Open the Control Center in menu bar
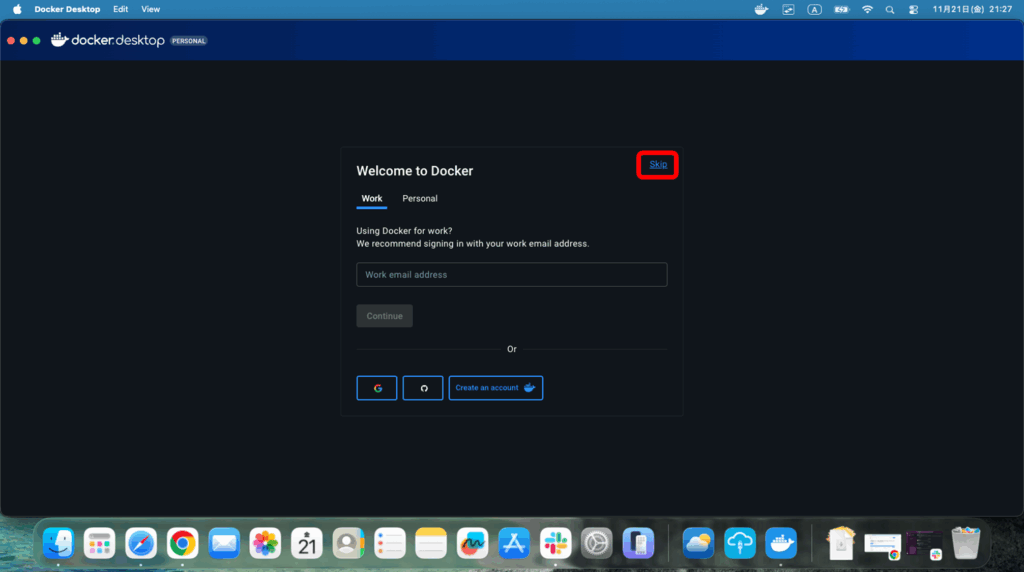 pyautogui.click(x=913, y=9)
